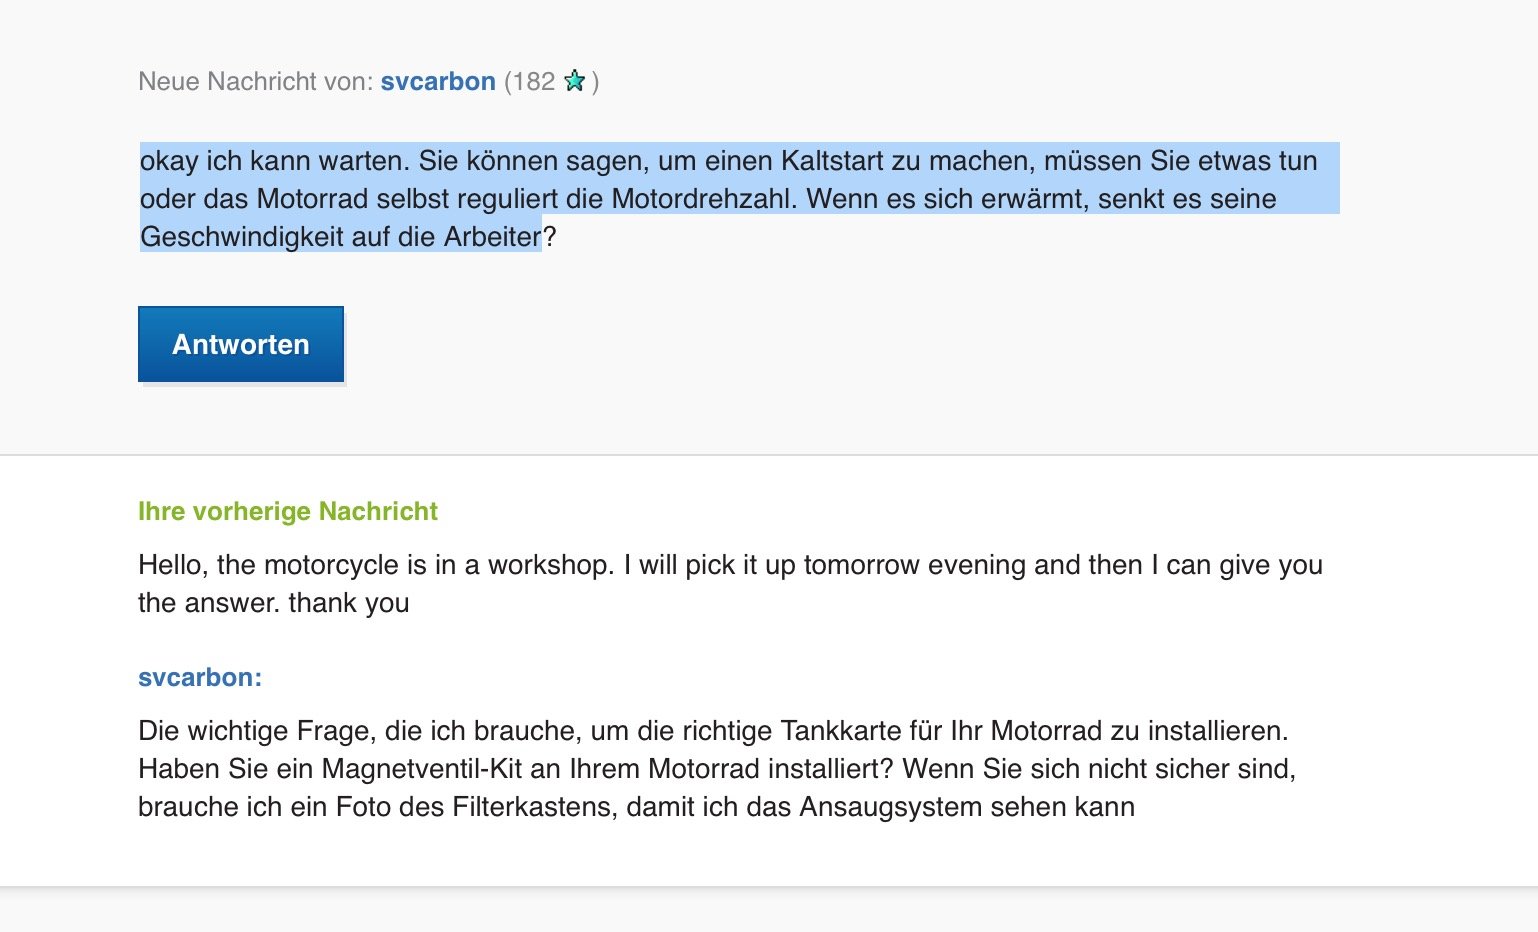The width and height of the screenshot is (1538, 932).
Task: Click the blue 'svcarbon:' sender label
Action: point(200,677)
